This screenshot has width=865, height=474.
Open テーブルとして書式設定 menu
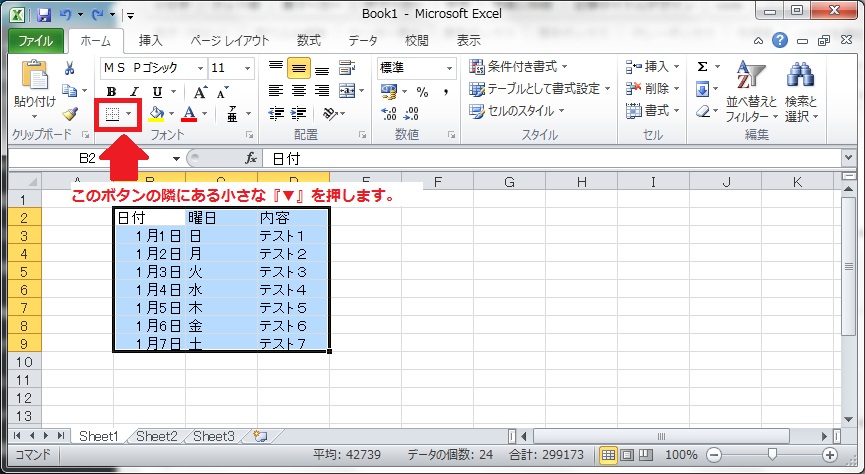[540, 89]
